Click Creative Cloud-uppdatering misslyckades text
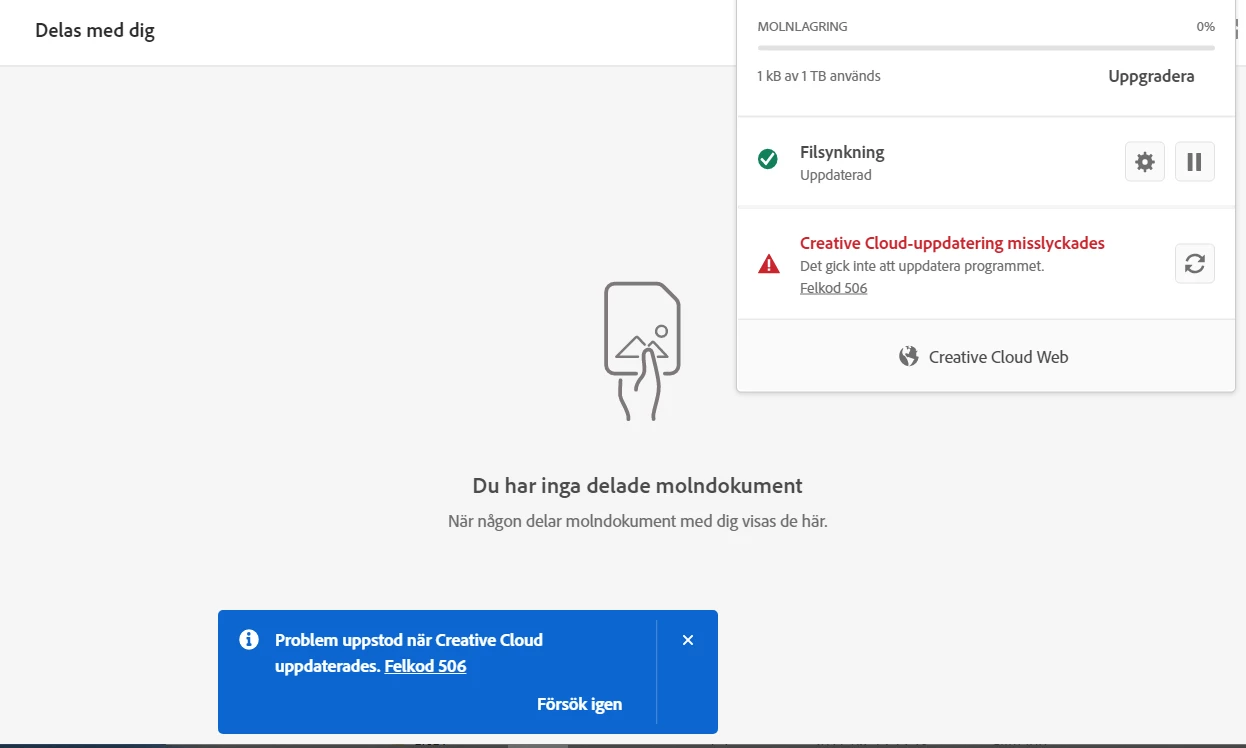 (x=952, y=243)
